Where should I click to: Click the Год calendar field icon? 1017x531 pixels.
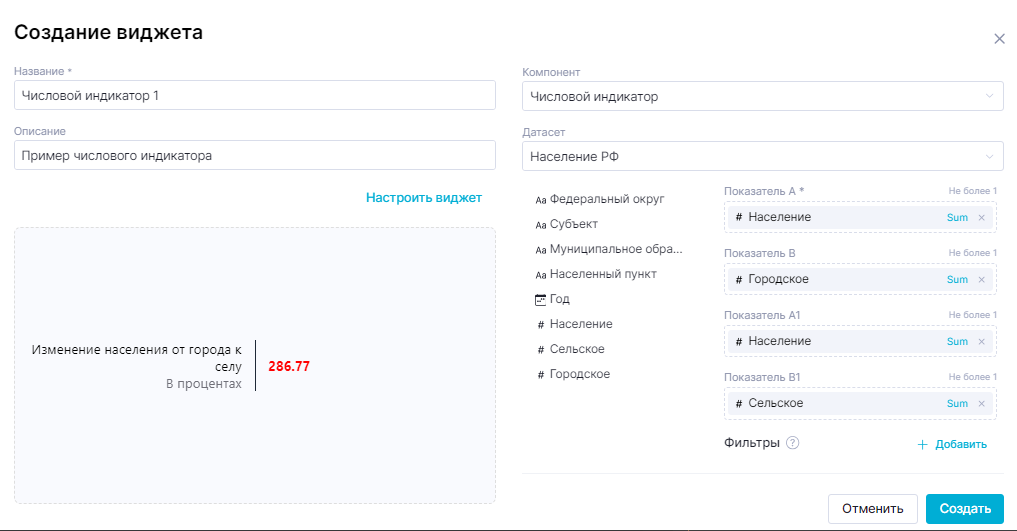coord(541,299)
